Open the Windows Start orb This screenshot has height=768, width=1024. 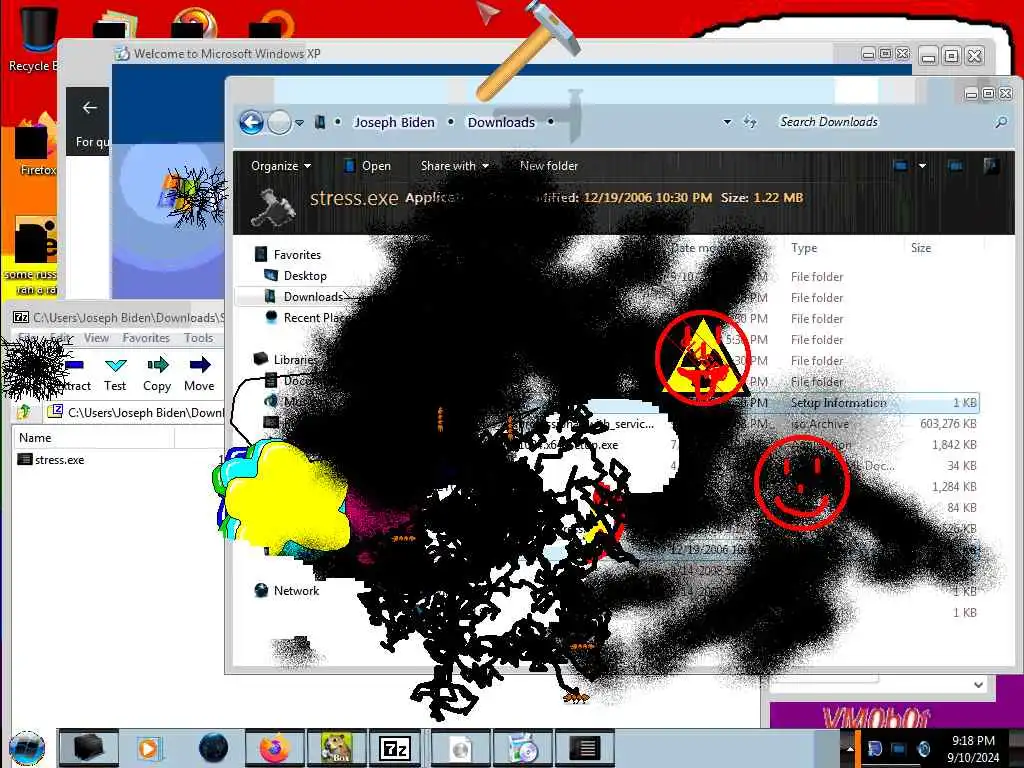(x=27, y=748)
